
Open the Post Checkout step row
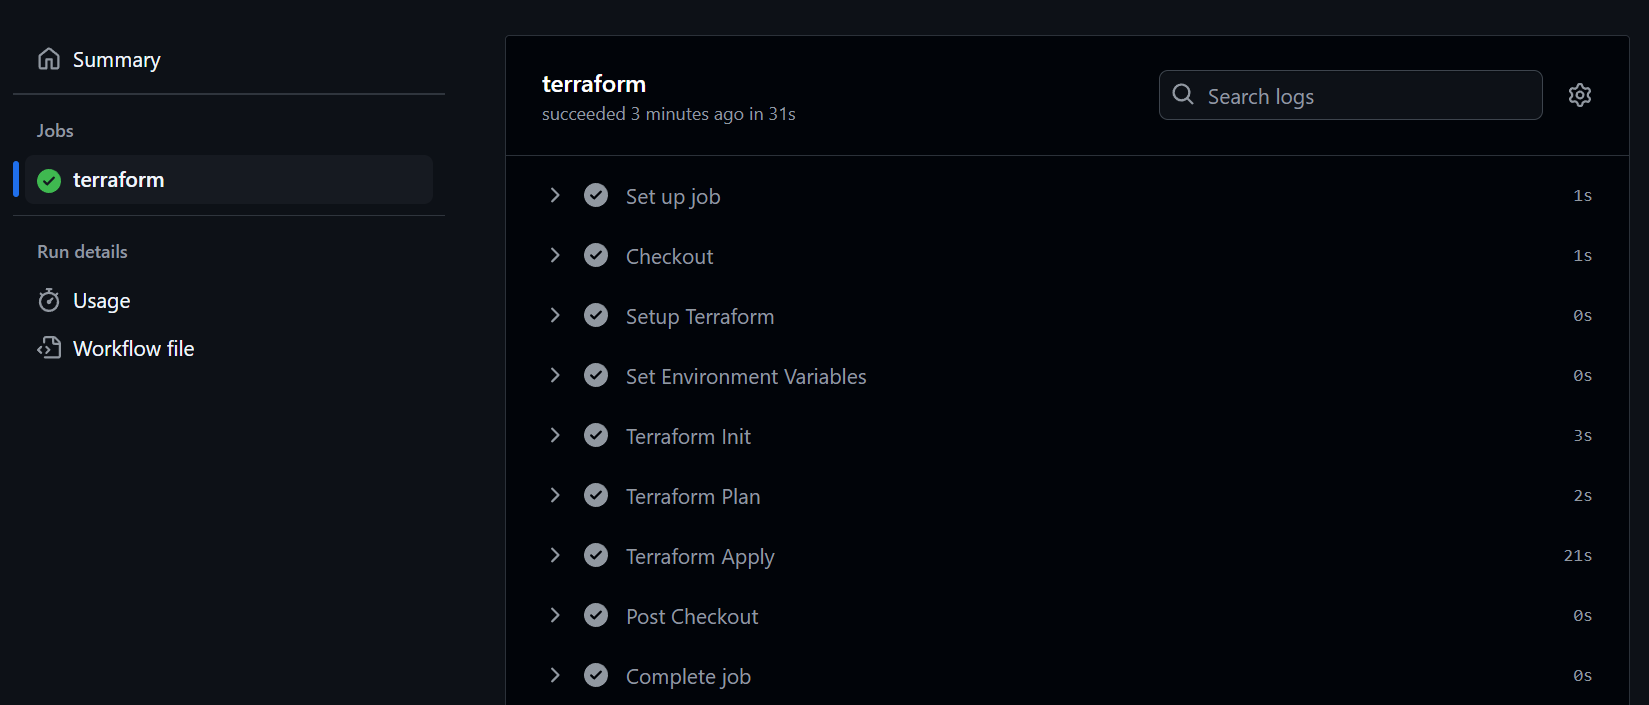click(x=1067, y=616)
